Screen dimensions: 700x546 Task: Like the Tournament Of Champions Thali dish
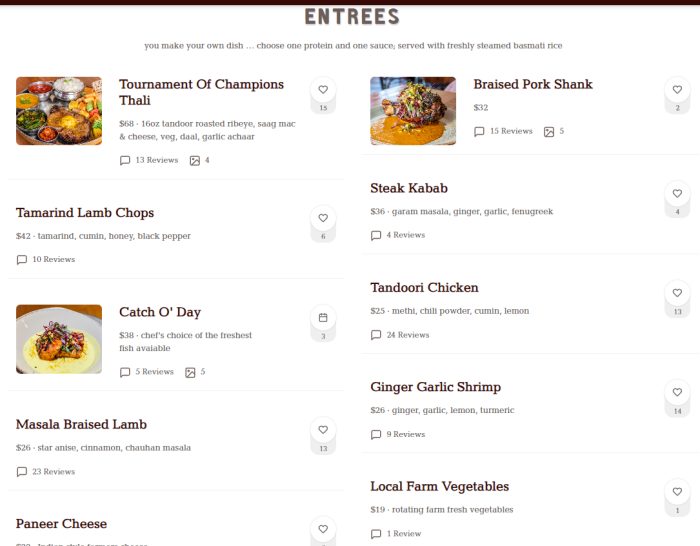323,89
